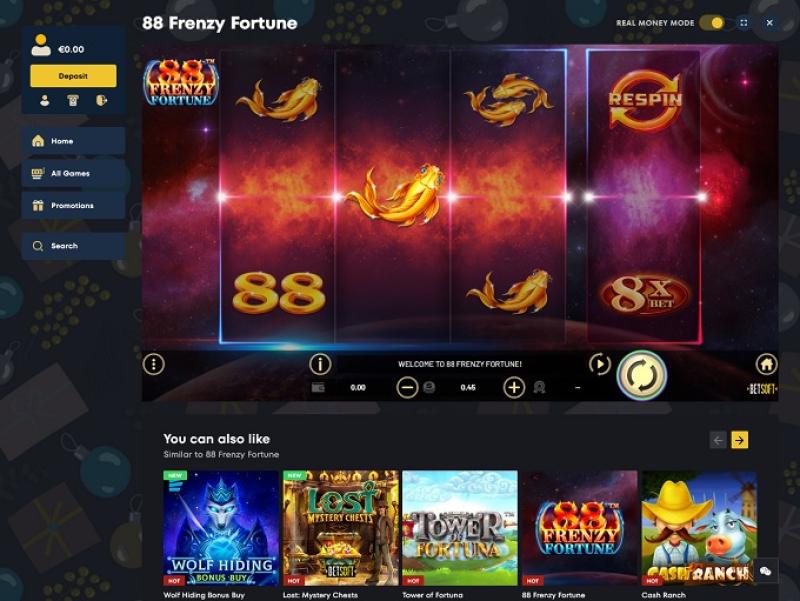Viewport: 800px width, 601px height.
Task: Decrease the bet with the minus button
Action: (407, 388)
